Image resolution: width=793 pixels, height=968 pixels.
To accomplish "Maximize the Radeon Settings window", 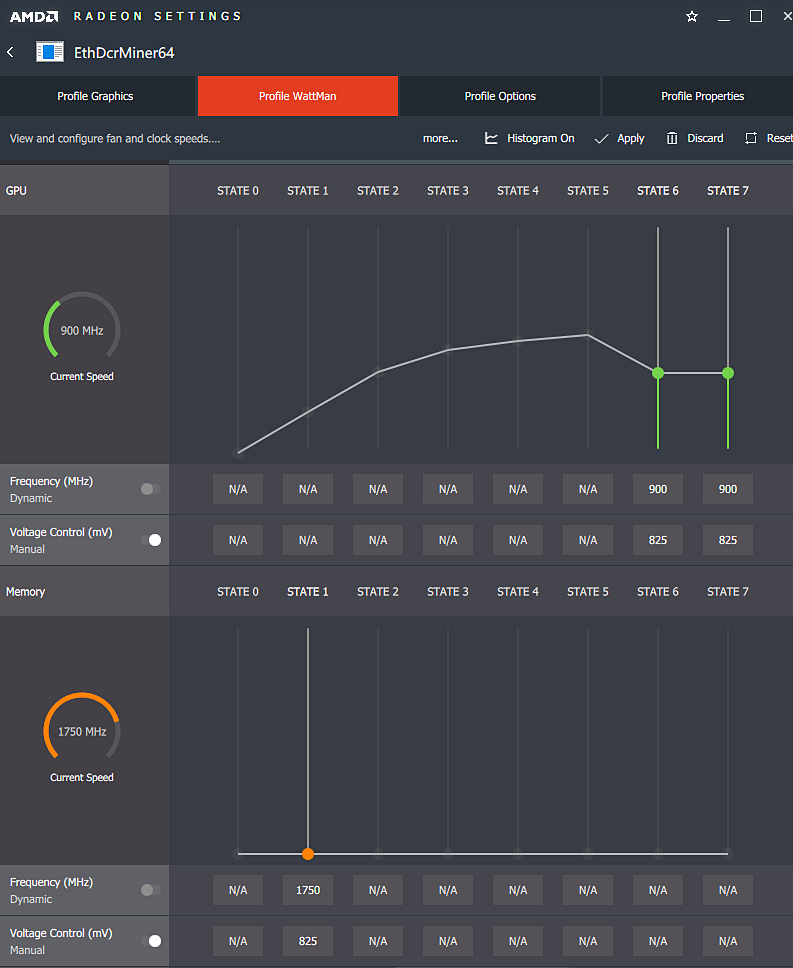I will point(756,16).
